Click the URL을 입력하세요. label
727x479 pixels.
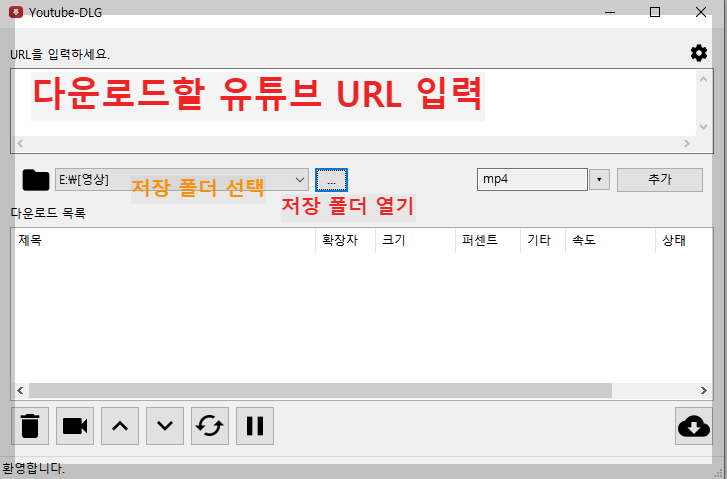tap(60, 54)
